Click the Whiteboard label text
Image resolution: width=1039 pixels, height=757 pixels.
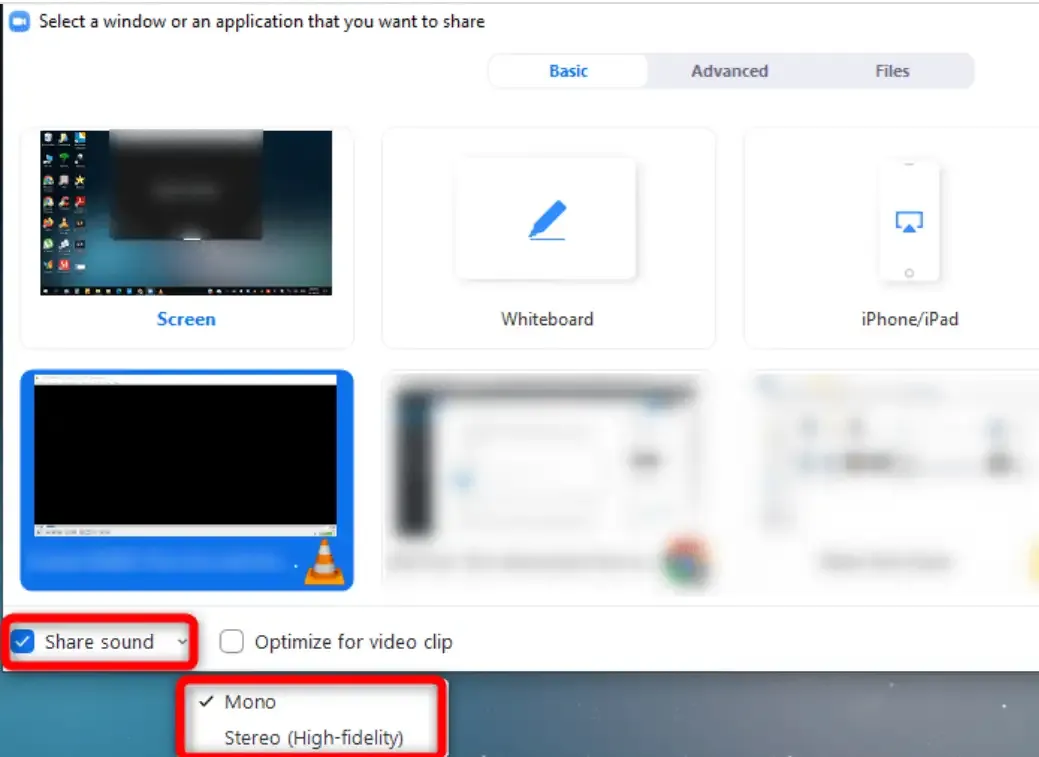click(x=547, y=319)
